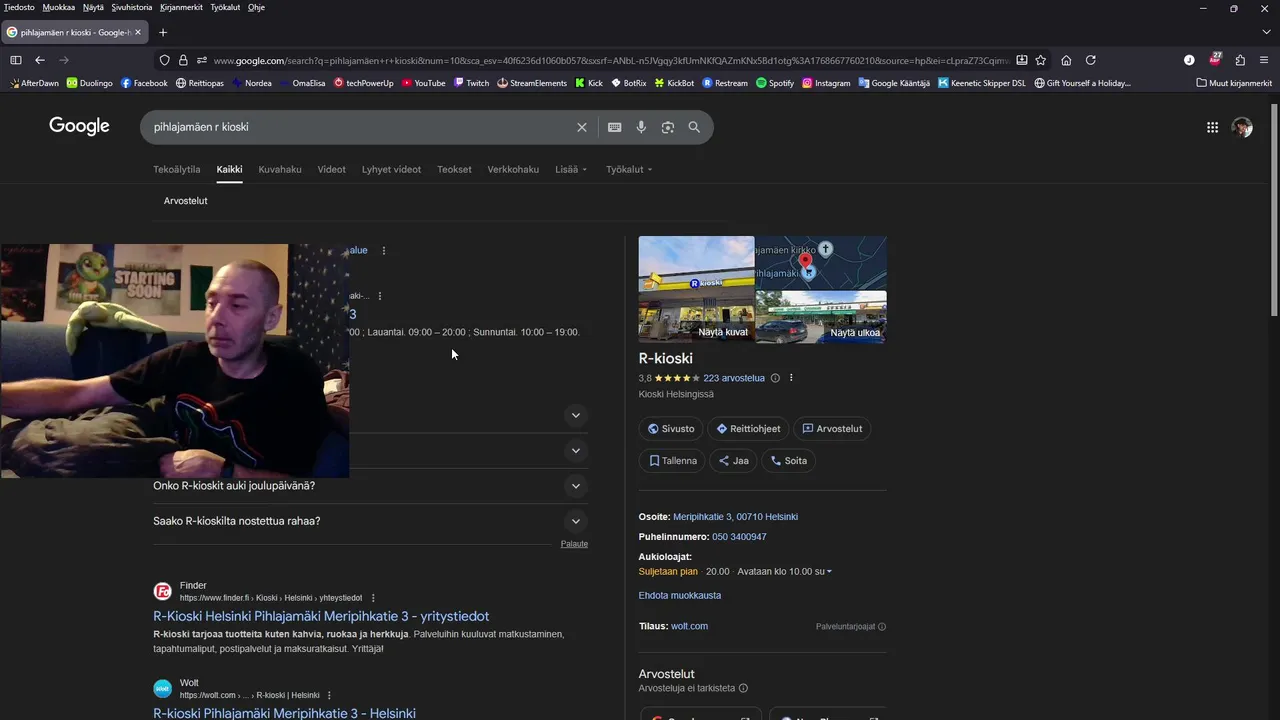Open the Spotify bookmark
1280x720 pixels.
point(775,83)
